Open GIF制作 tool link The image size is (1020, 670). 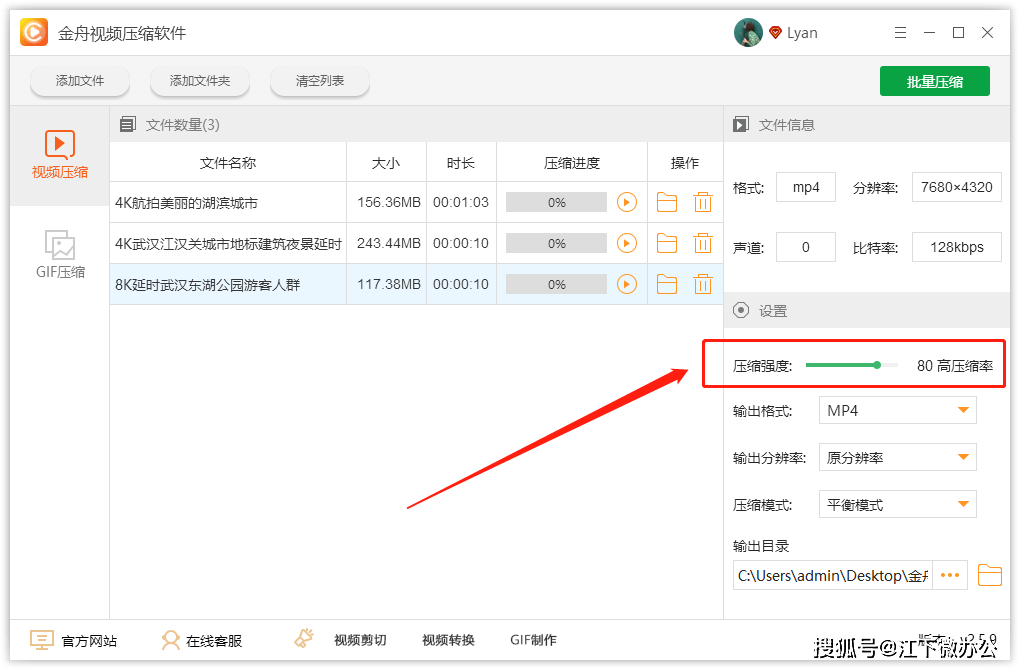[x=533, y=640]
